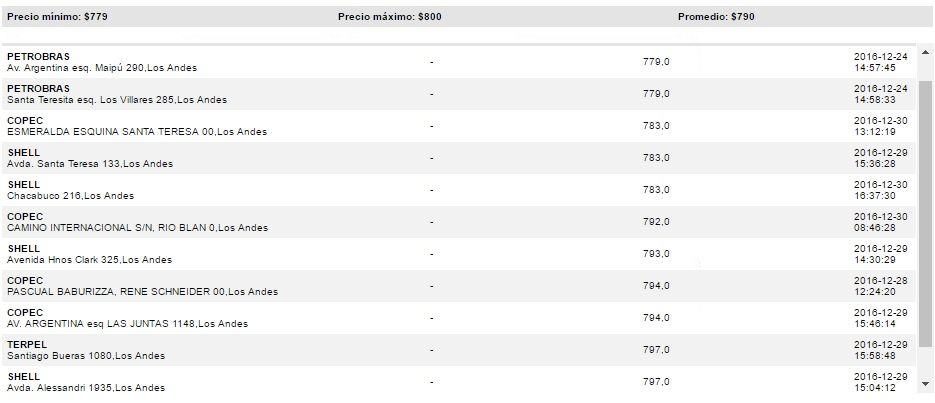This screenshot has width=935, height=403.
Task: Open Copec Camino Internacional Rio Blan entry
Action: tap(137, 222)
